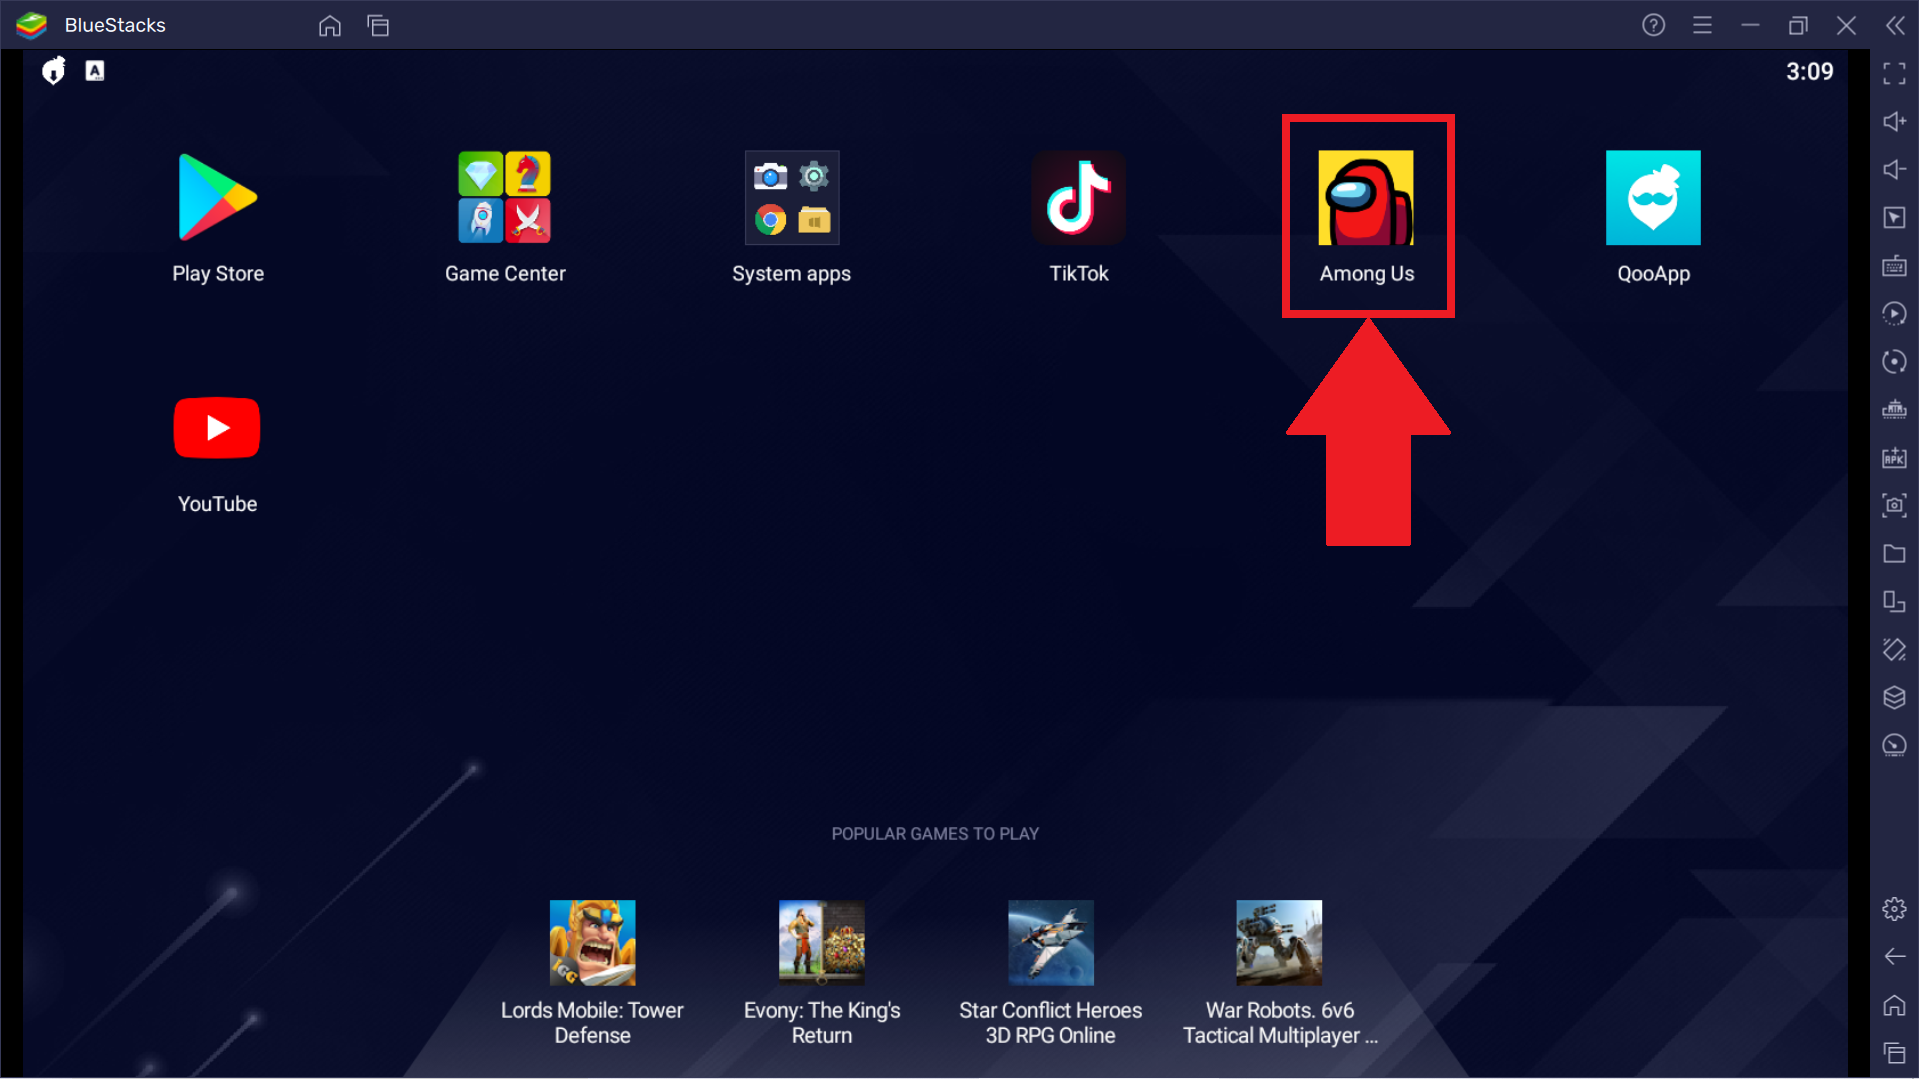Open game controls keyboard icon
Screen dimensions: 1919x1079
coord(1894,266)
